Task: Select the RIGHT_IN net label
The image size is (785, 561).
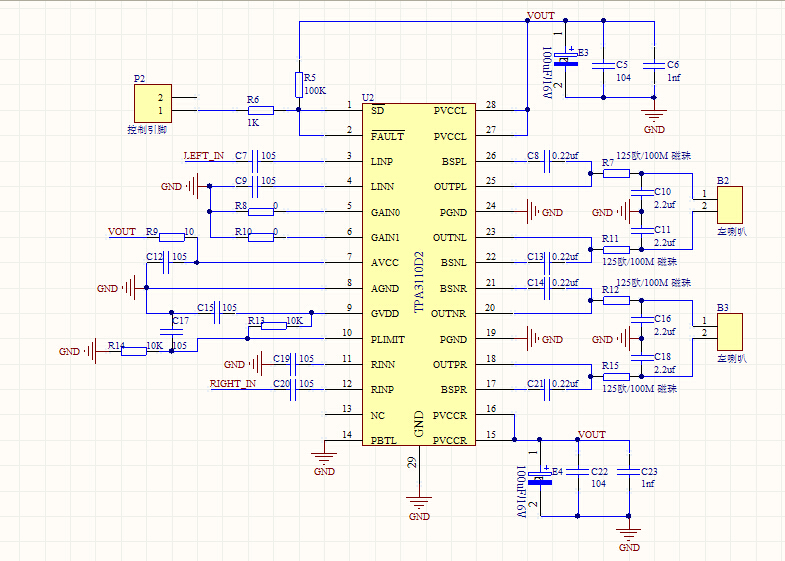Action: 233,384
